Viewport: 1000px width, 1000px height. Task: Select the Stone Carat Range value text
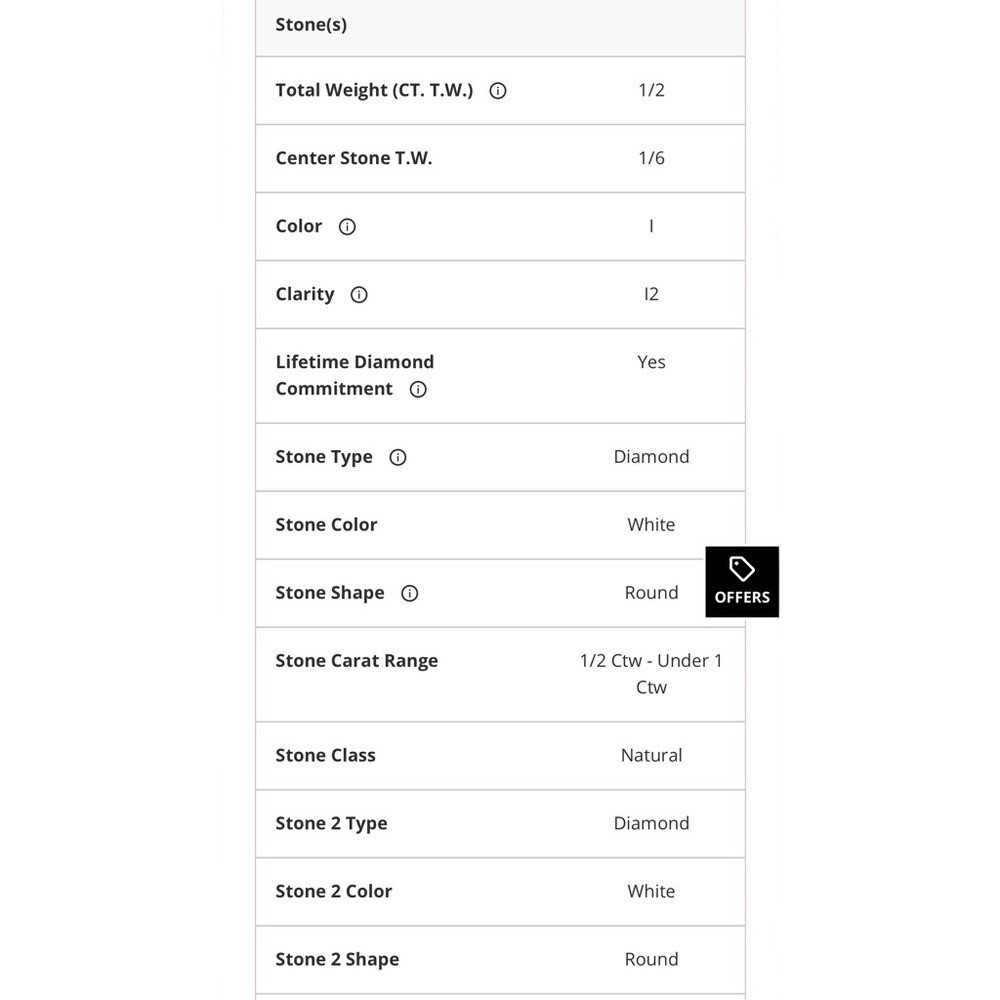pos(651,673)
